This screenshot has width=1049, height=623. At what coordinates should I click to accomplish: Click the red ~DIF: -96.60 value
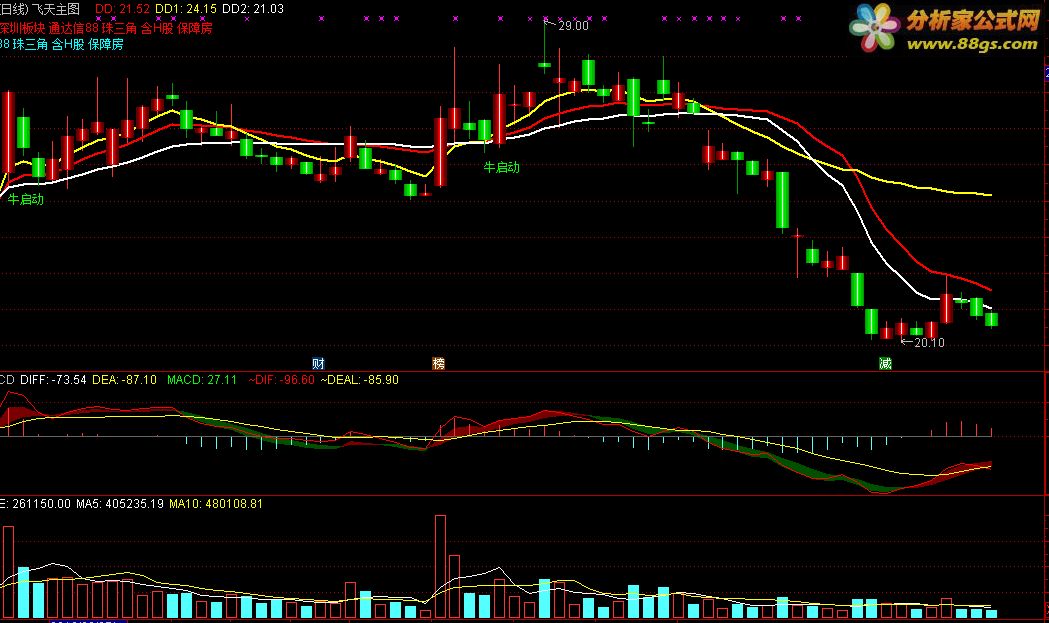[x=281, y=379]
